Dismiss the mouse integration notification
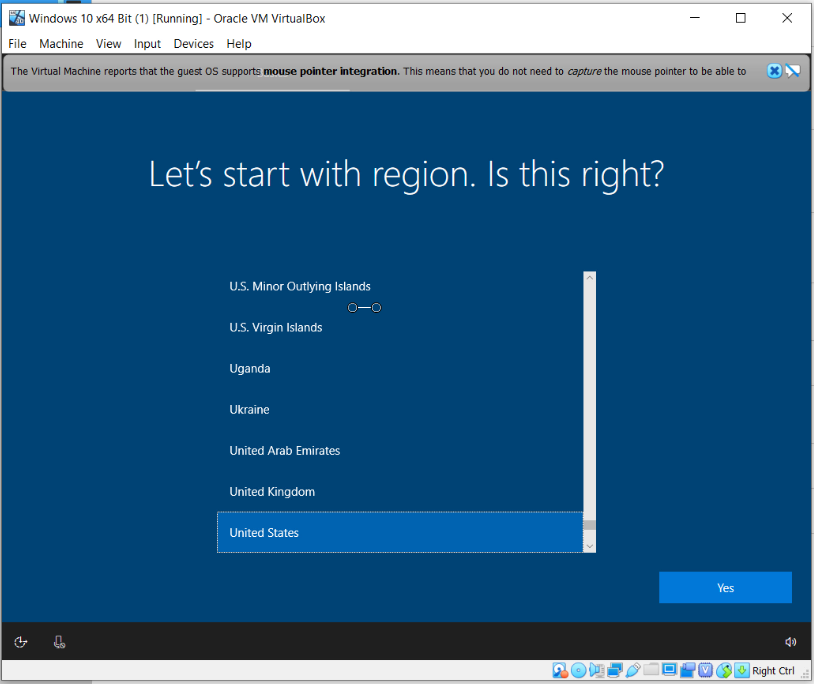This screenshot has width=814, height=684. 774,71
